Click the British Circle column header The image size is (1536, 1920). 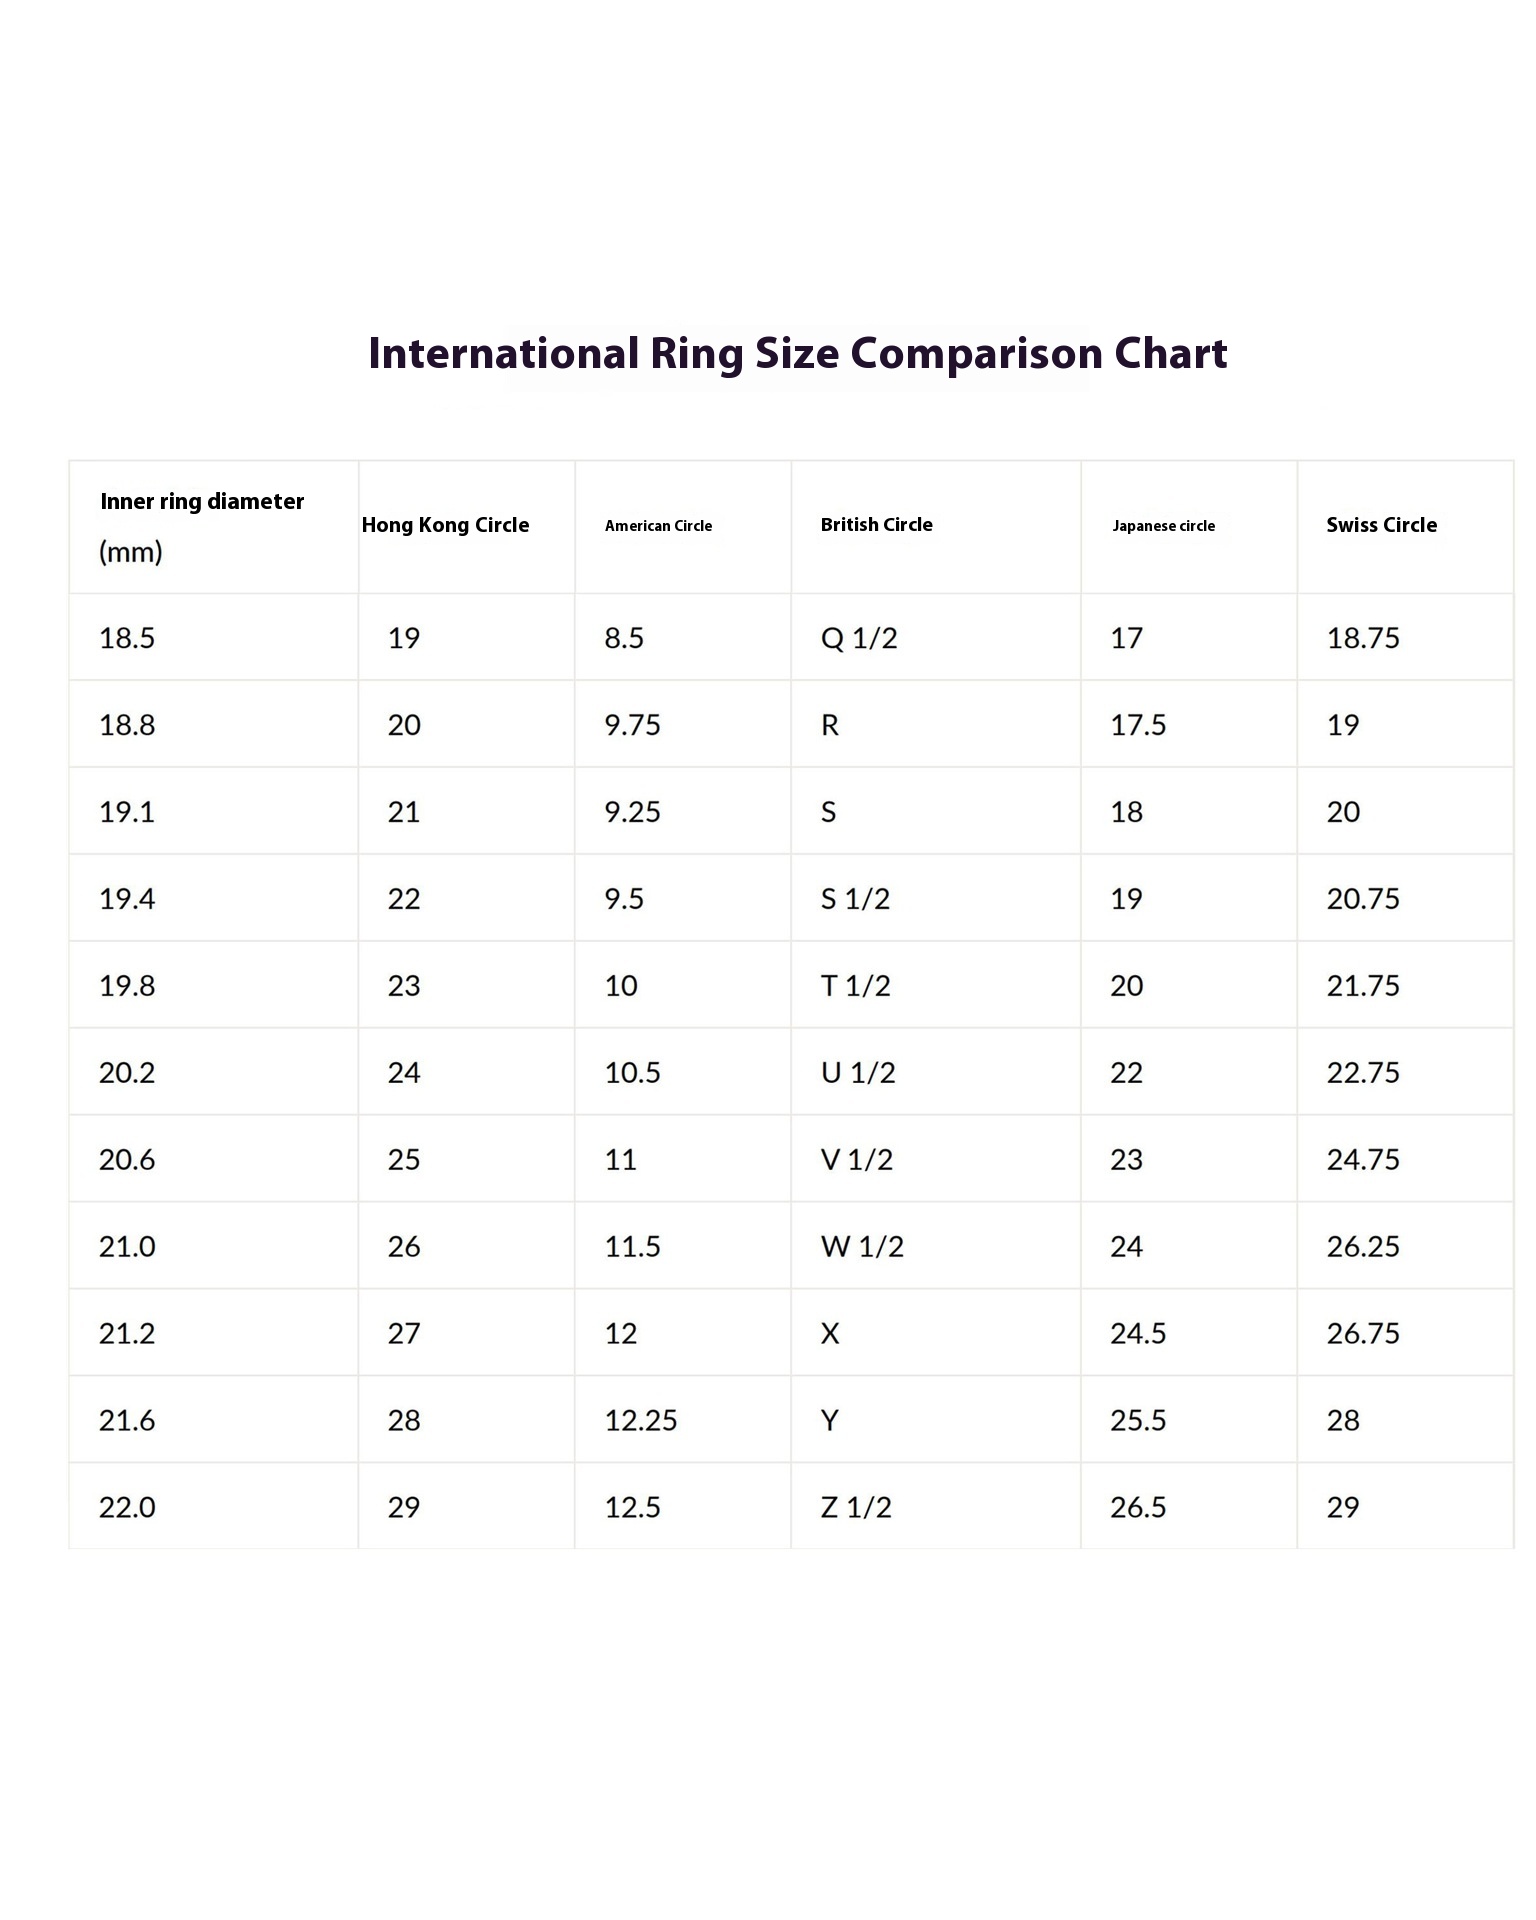[x=936, y=527]
